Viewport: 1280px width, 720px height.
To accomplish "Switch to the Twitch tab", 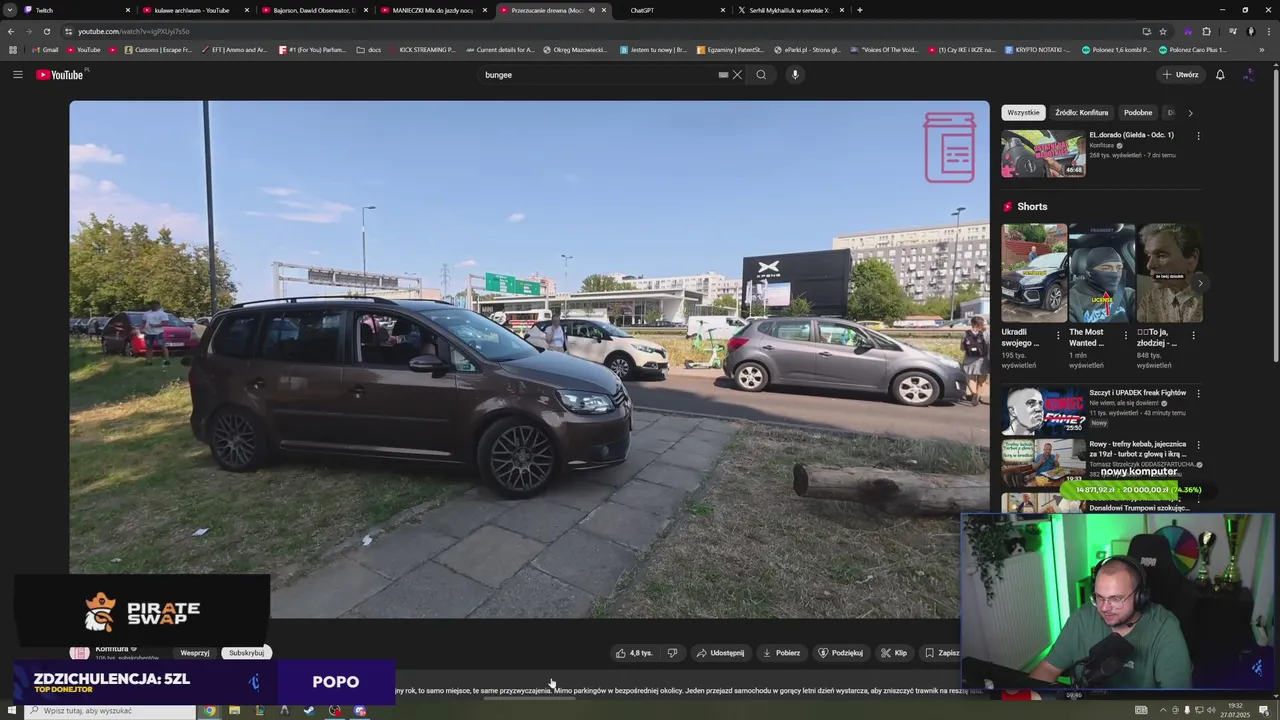I will click(x=73, y=10).
